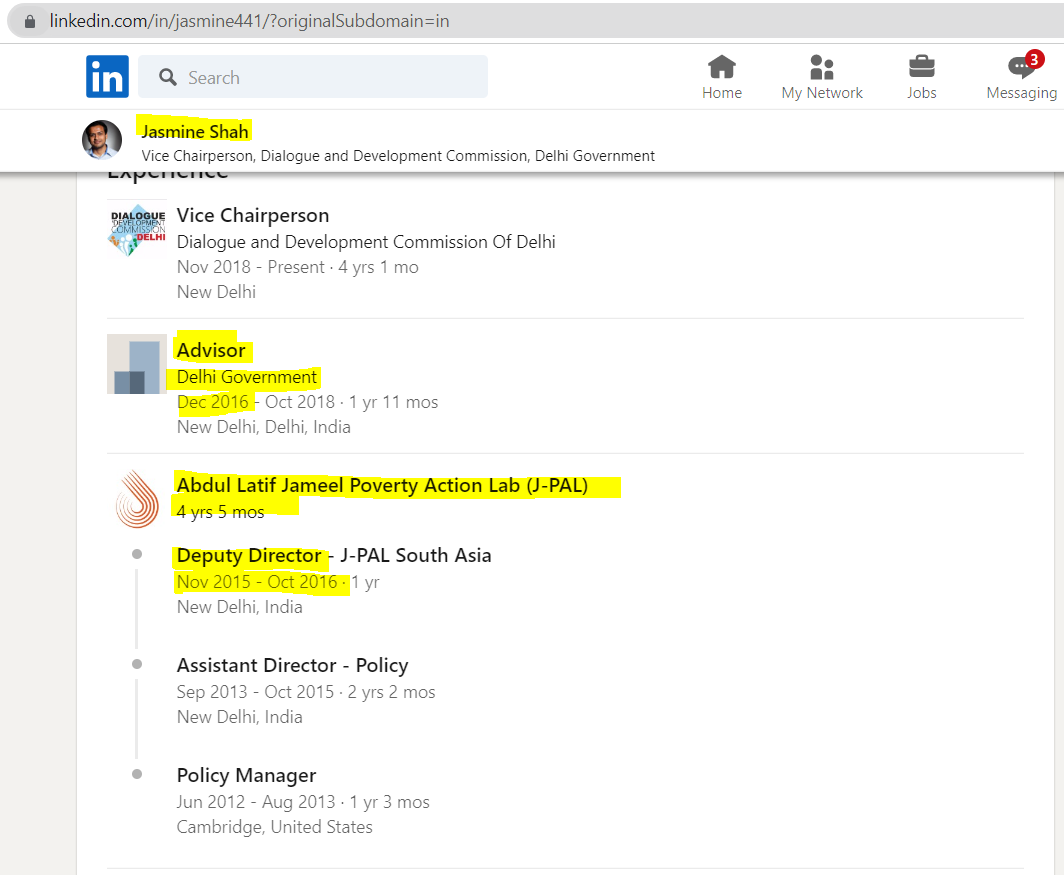This screenshot has height=875, width=1064.
Task: Click Jasmine Shah's profile photo
Action: [102, 140]
